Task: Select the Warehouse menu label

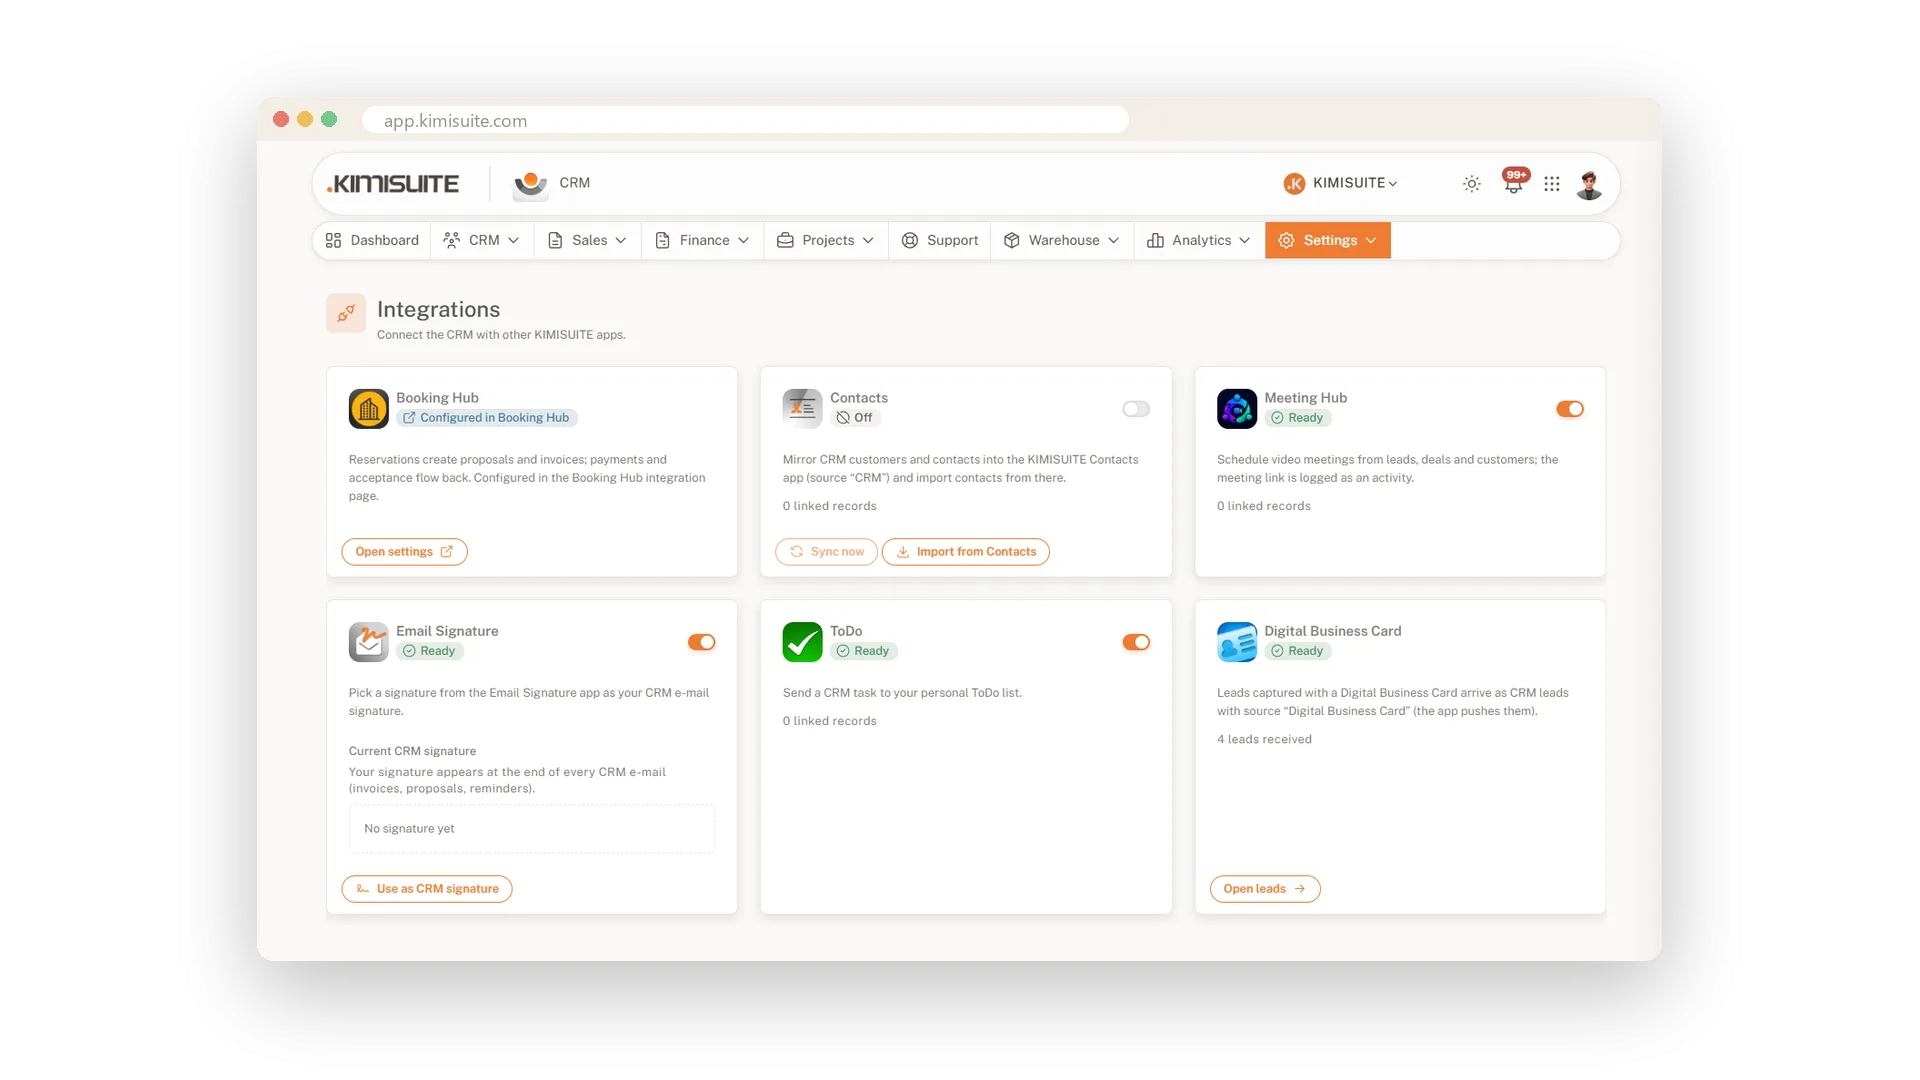Action: pos(1064,240)
